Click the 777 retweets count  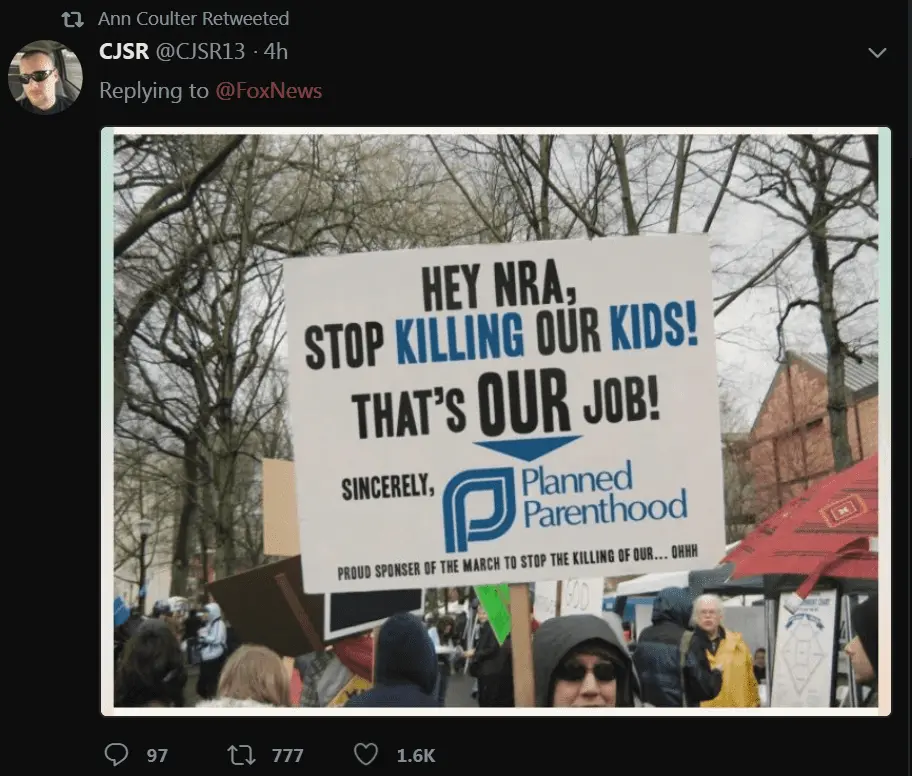click(x=287, y=756)
